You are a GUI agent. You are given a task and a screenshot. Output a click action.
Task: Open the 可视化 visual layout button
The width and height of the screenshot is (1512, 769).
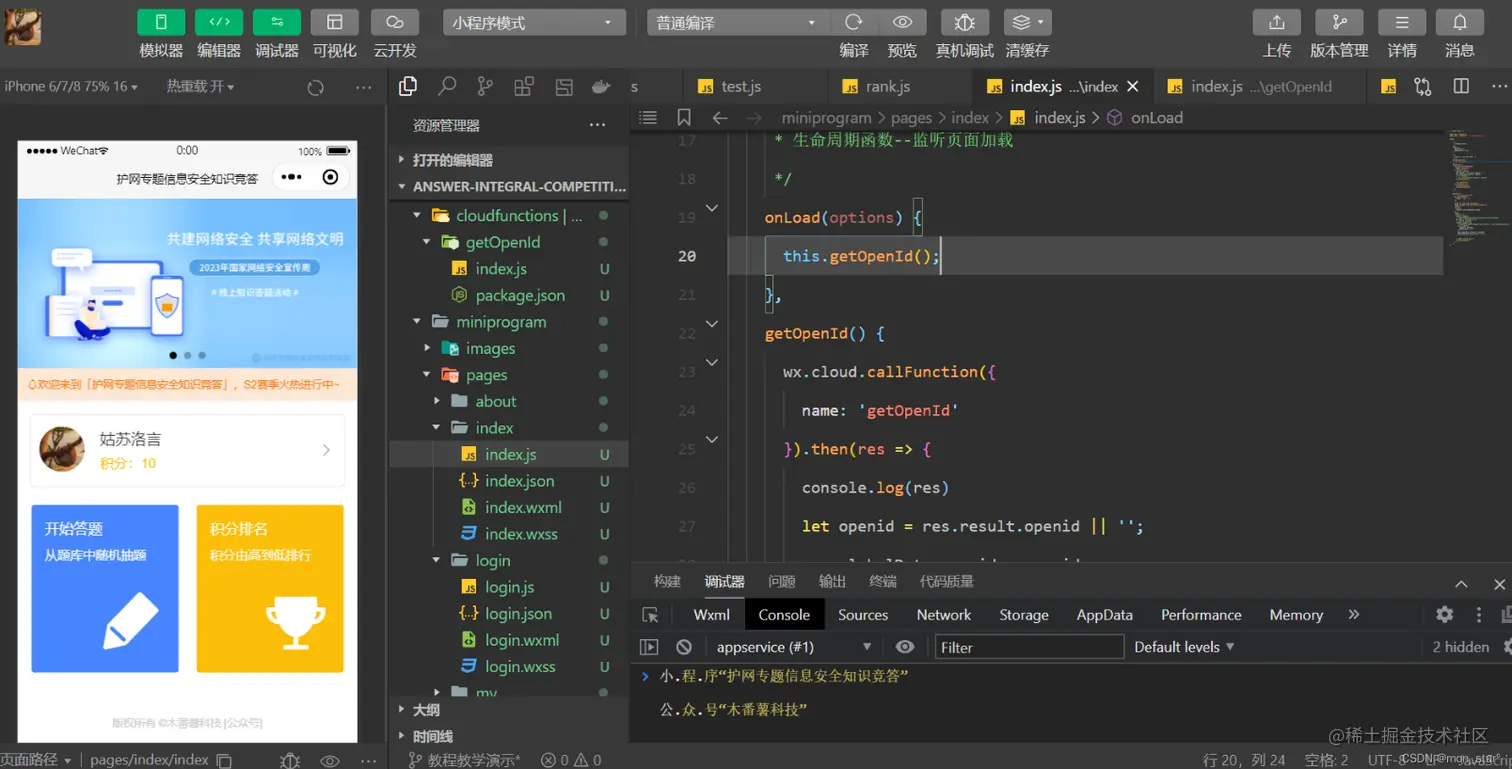(335, 22)
